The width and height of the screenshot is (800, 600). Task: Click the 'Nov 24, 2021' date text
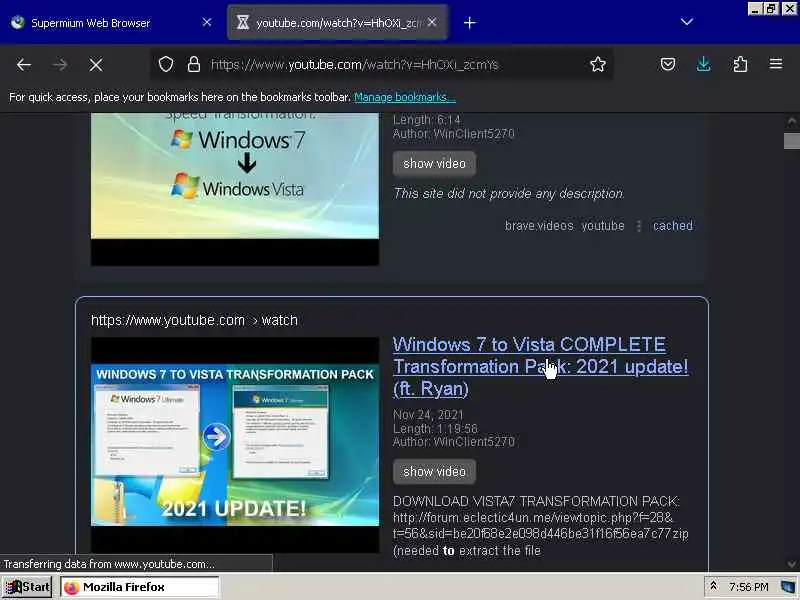point(428,415)
